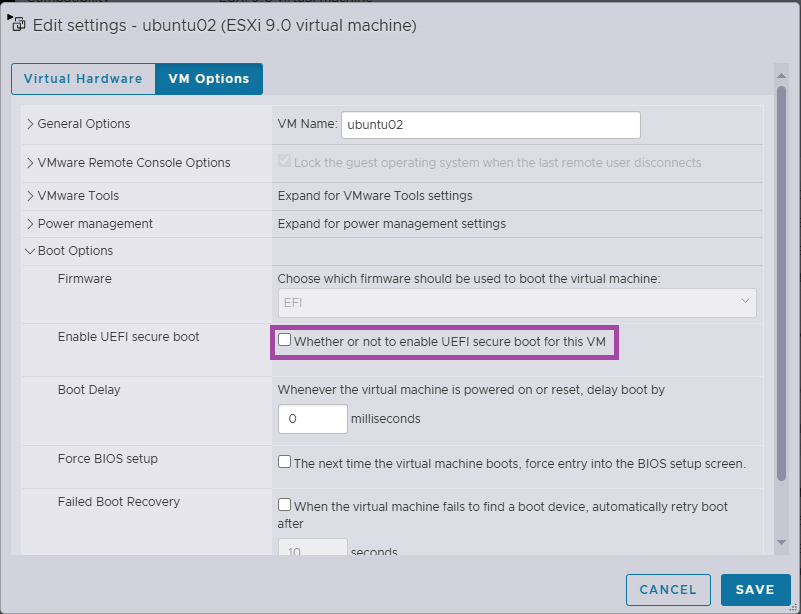Focus the Boot Delay milliseconds field

tap(312, 419)
